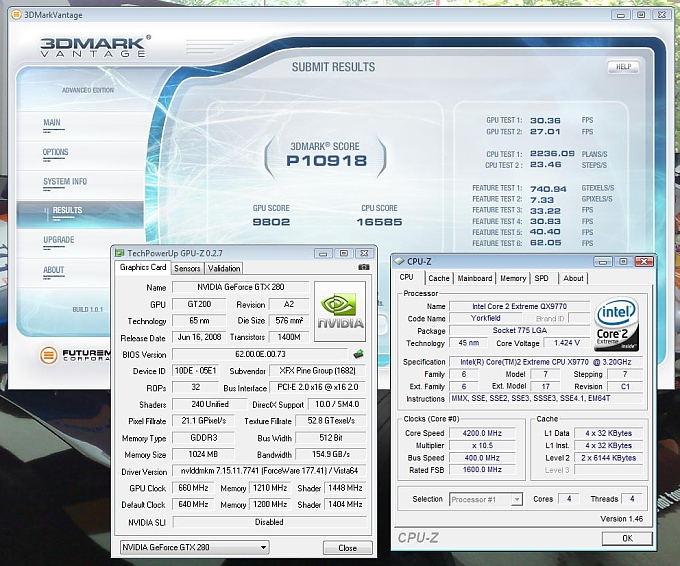Viewport: 680px width, 566px height.
Task: Open the Mainboard tab in CPU-Z
Action: point(474,278)
